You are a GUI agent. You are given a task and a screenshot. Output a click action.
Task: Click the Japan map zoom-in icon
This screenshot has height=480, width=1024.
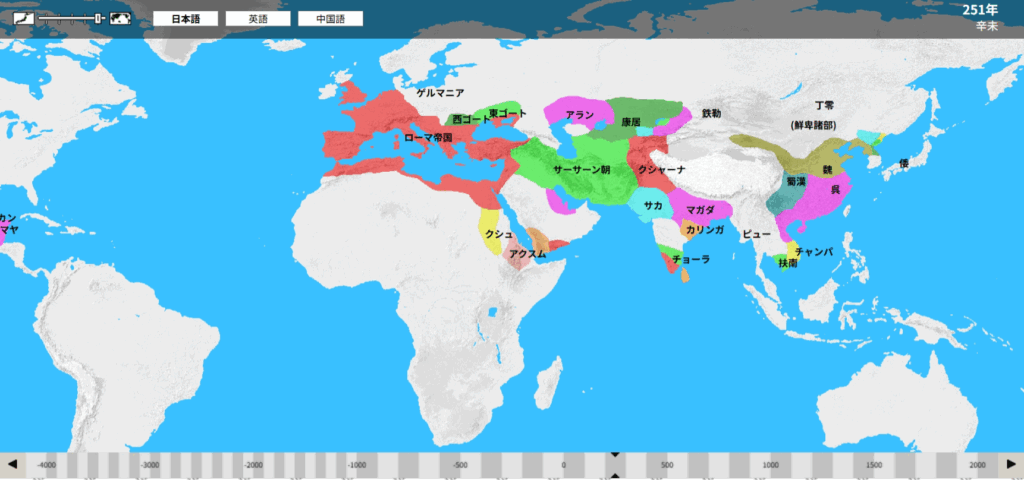[x=24, y=19]
